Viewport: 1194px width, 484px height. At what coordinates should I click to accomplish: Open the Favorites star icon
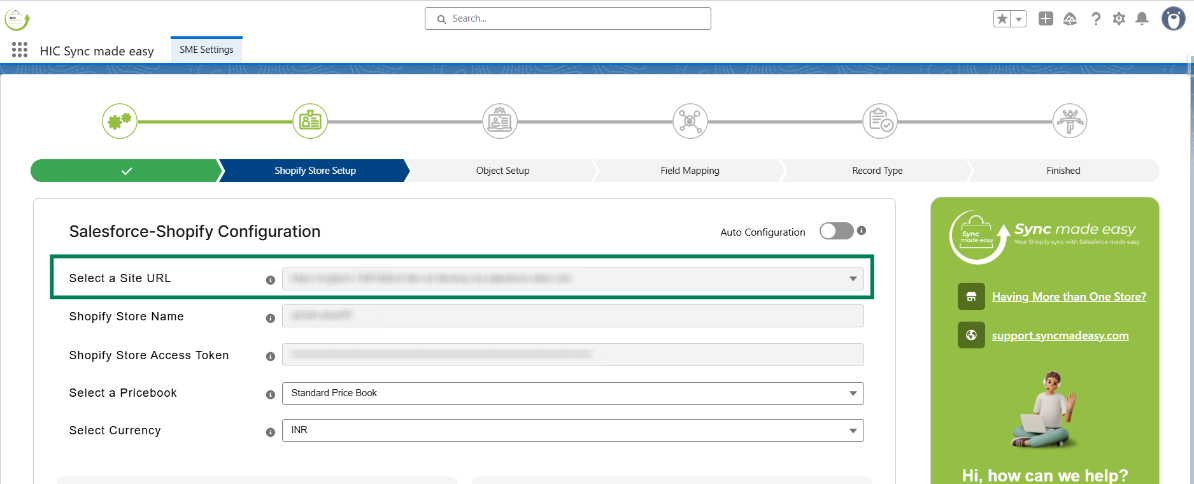1002,19
